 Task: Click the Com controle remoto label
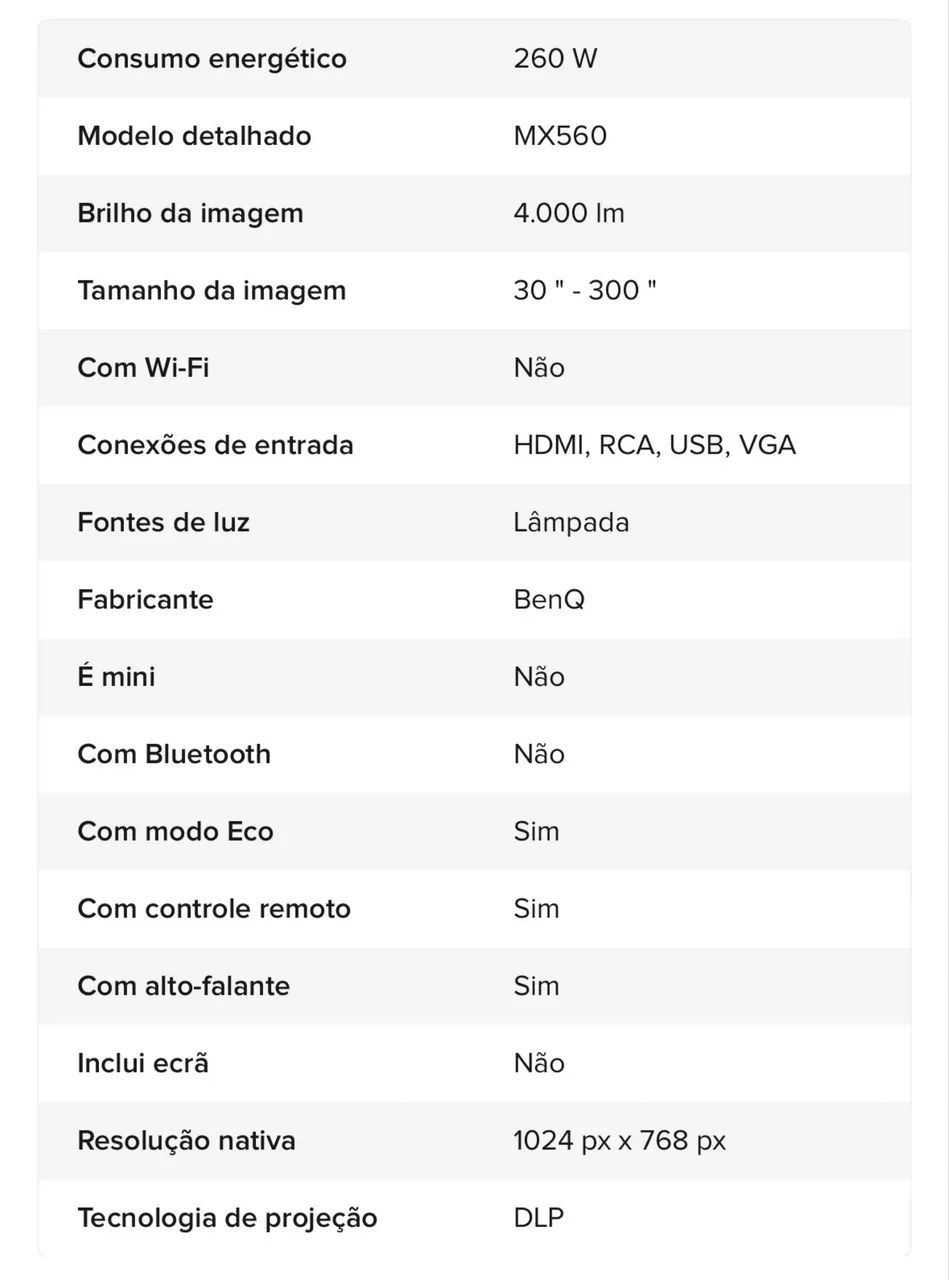214,909
